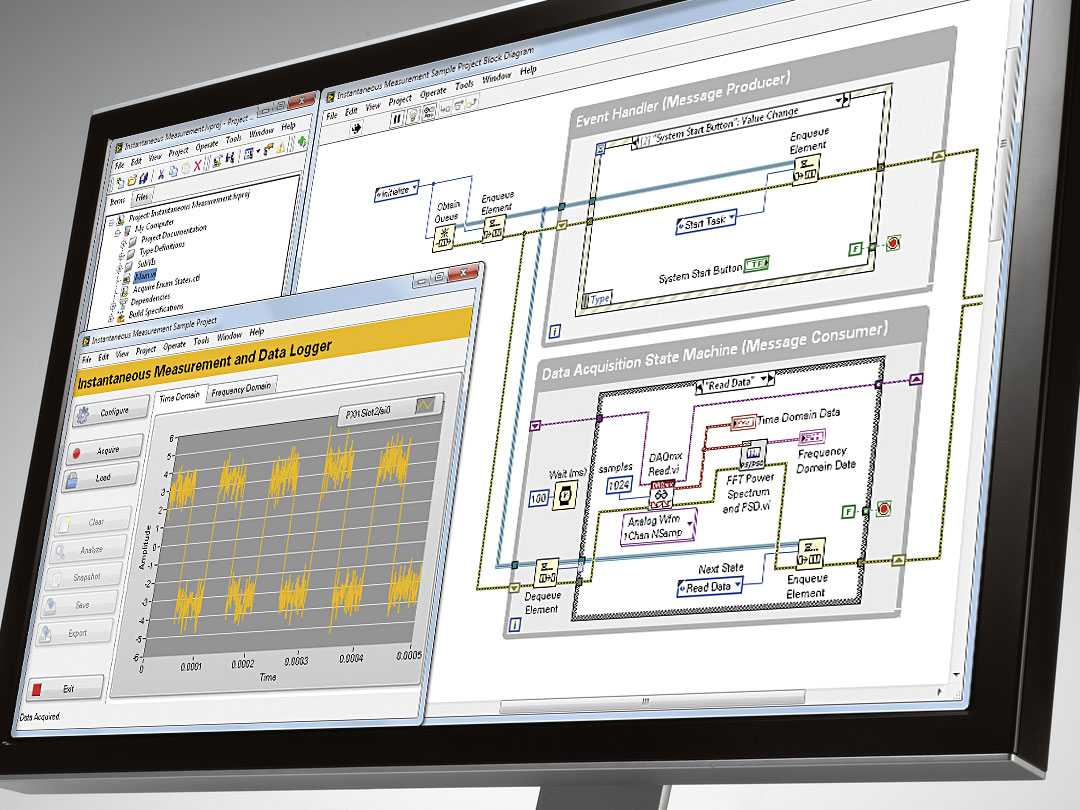Select Main.vi in the project tree
Screen dimensions: 1080x810
[x=145, y=276]
